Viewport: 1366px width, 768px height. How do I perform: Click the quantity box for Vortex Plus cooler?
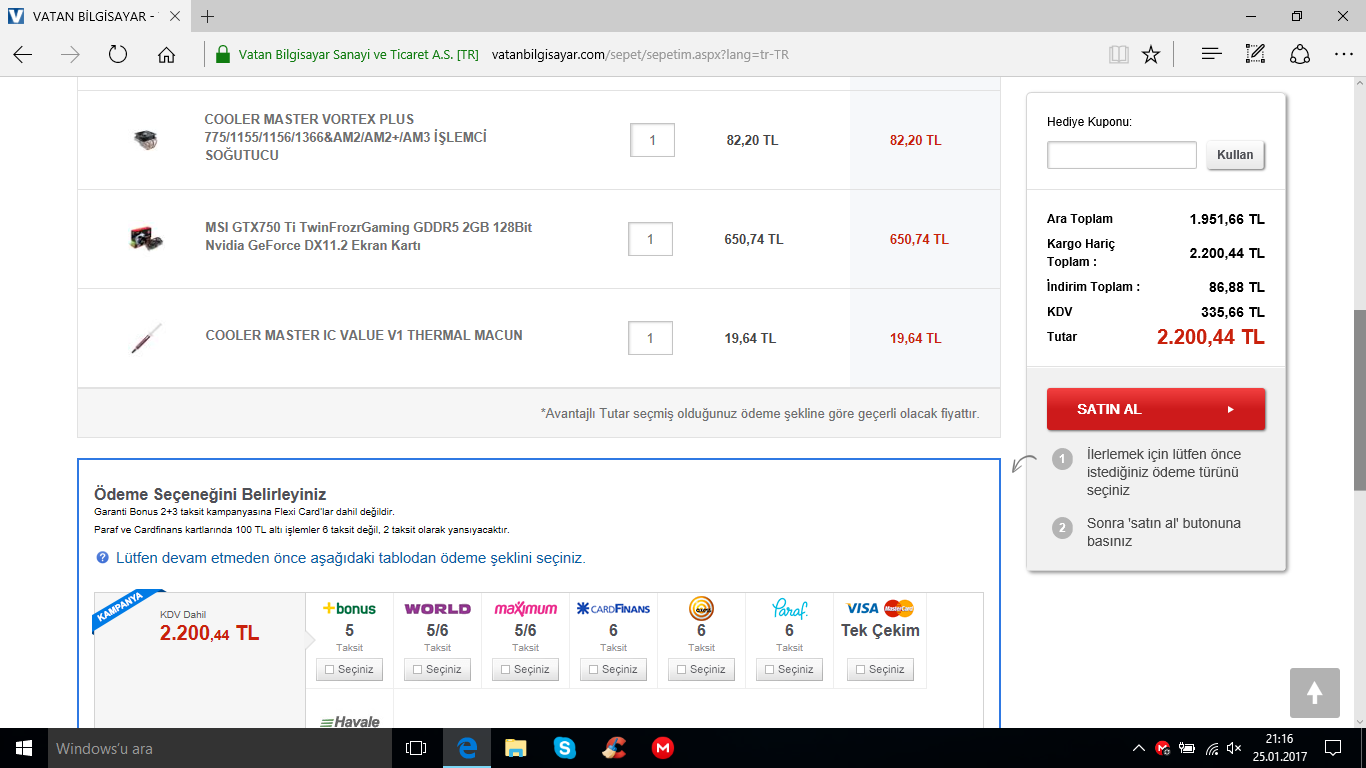coord(652,140)
